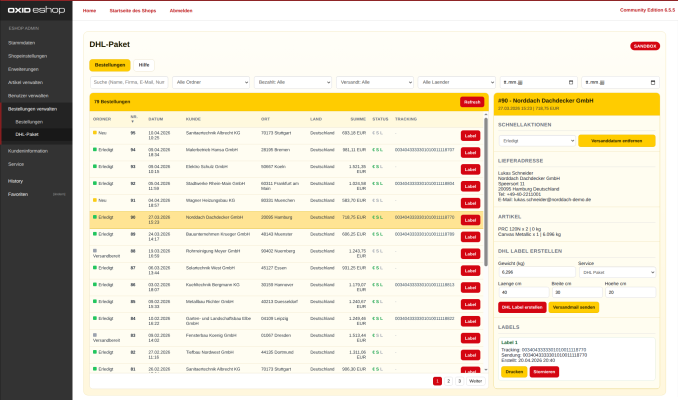
Task: Click DHL Label erstellen button
Action: [x=522, y=307]
